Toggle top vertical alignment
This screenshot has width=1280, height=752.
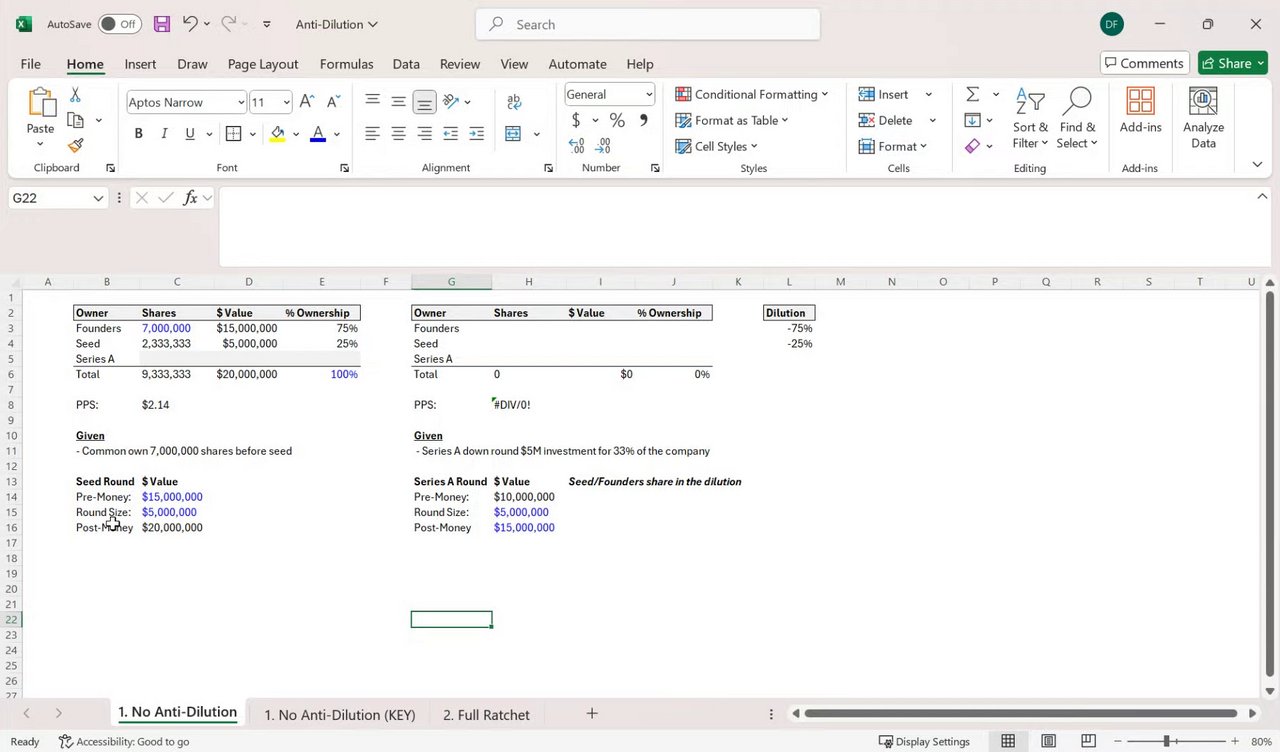tap(372, 102)
